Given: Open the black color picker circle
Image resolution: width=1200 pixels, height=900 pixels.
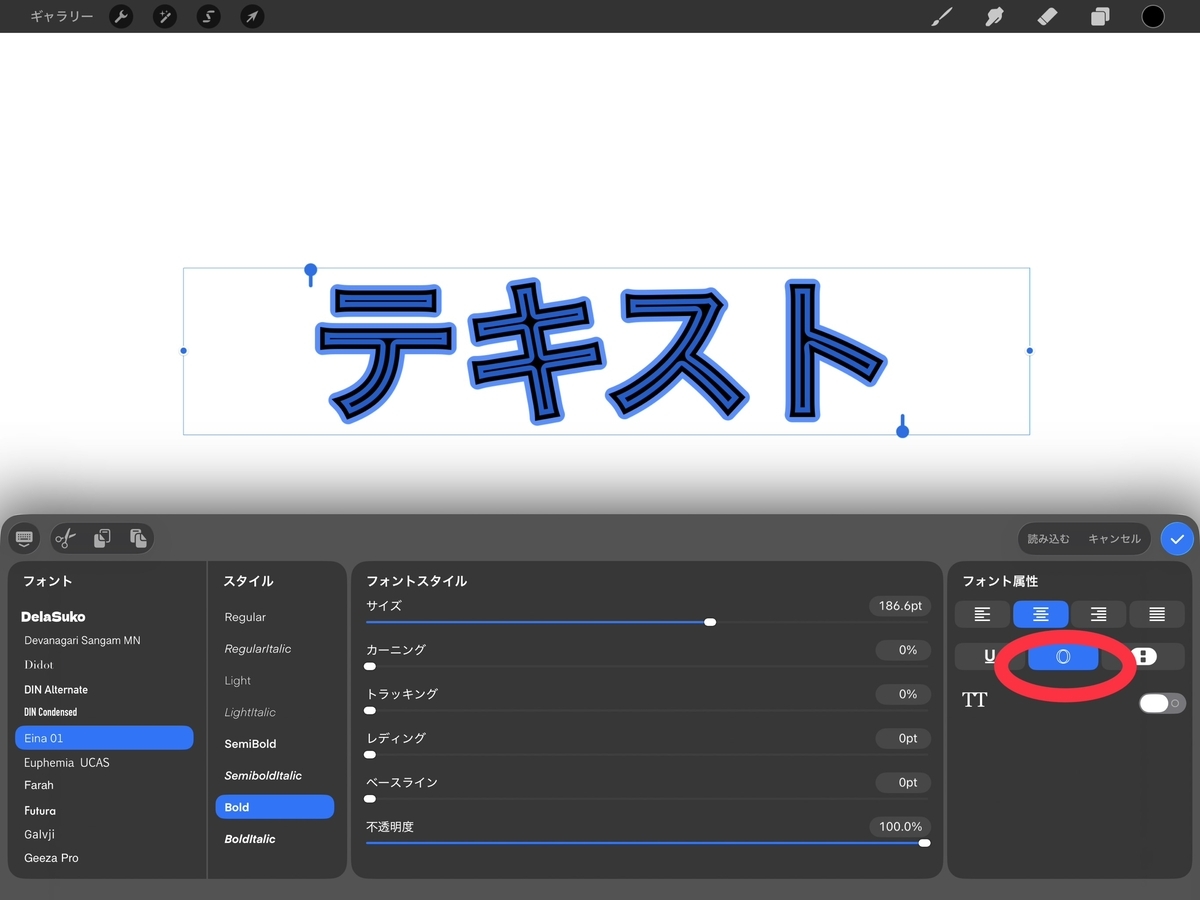Looking at the screenshot, I should (1153, 17).
